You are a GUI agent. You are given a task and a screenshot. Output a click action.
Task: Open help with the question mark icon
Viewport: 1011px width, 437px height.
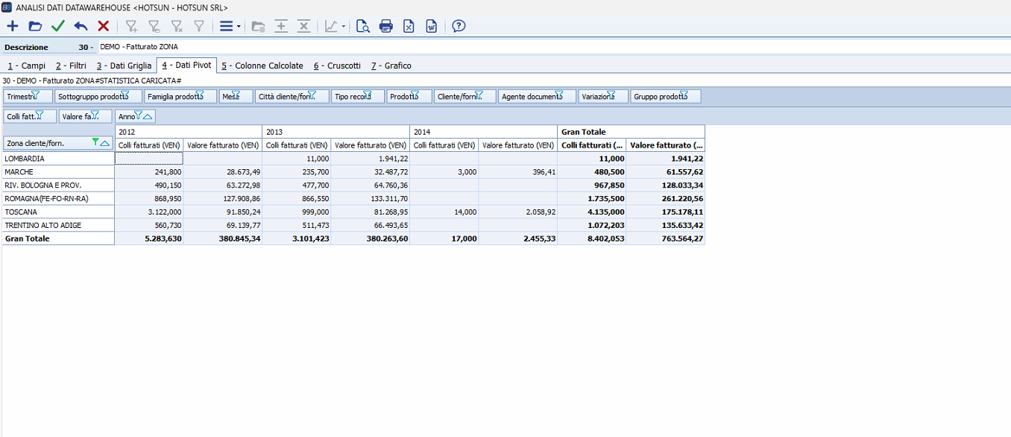coord(459,26)
